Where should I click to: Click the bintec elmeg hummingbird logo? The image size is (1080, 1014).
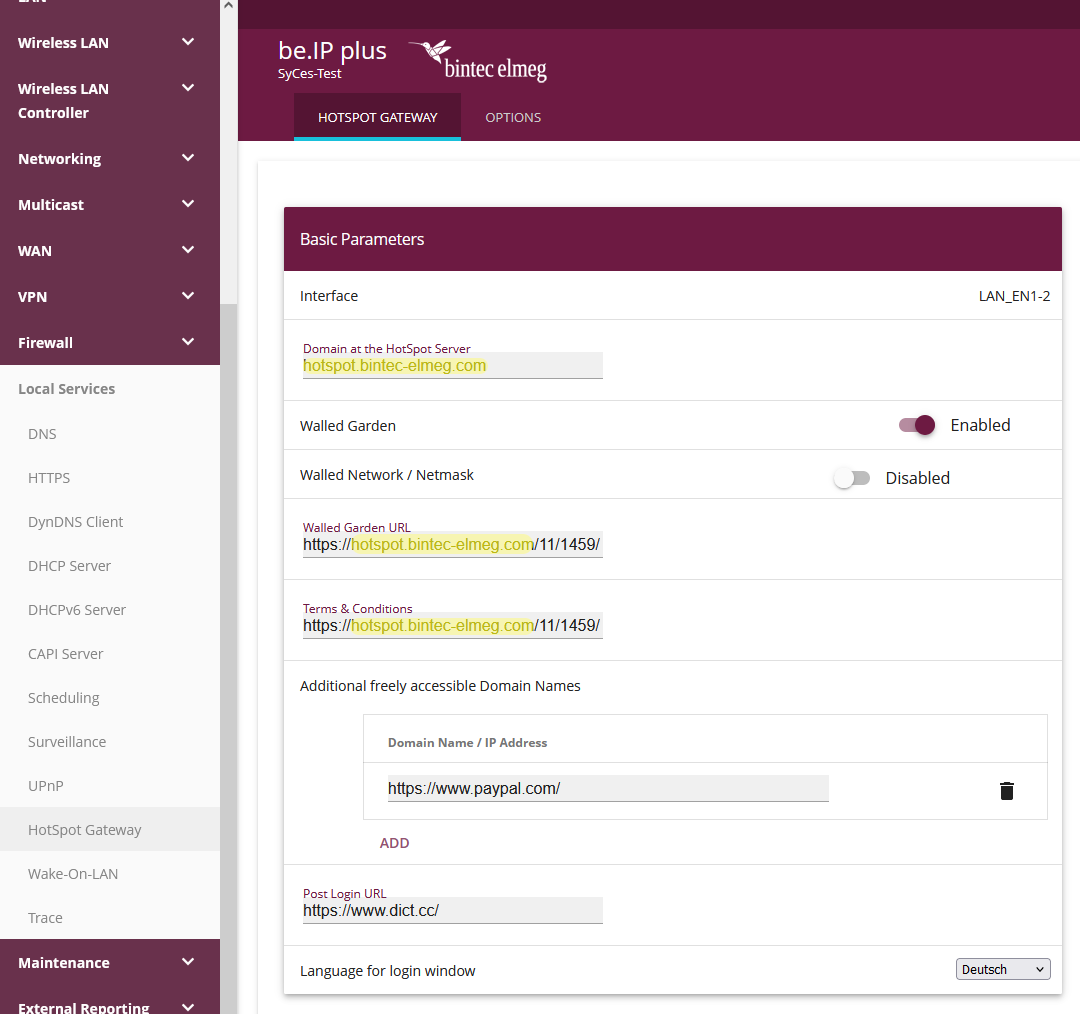click(x=478, y=61)
